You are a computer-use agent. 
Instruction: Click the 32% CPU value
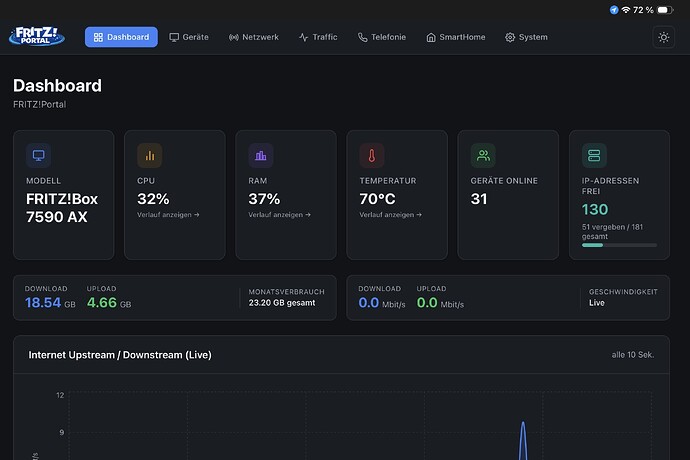153,199
